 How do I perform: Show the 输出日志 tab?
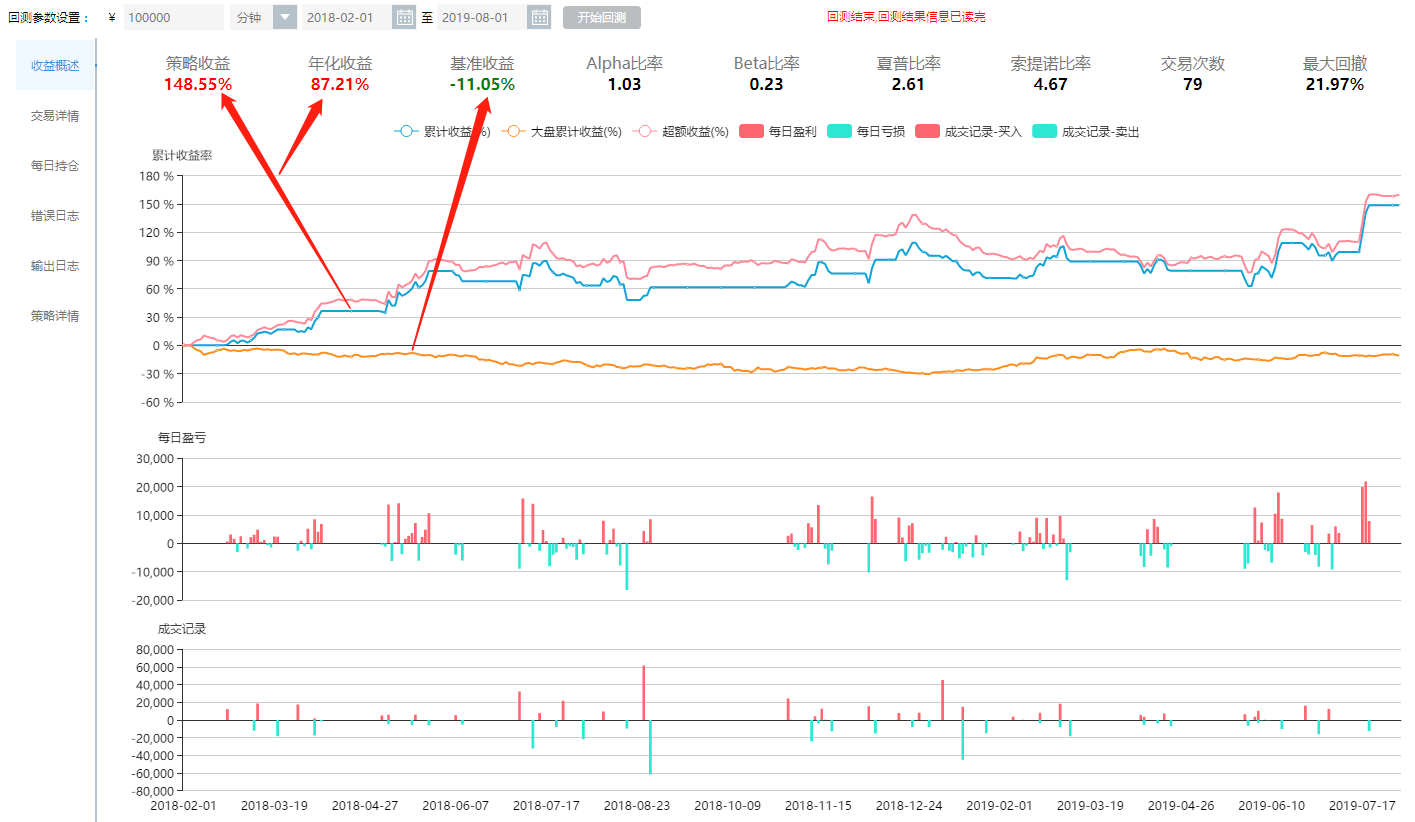55,266
